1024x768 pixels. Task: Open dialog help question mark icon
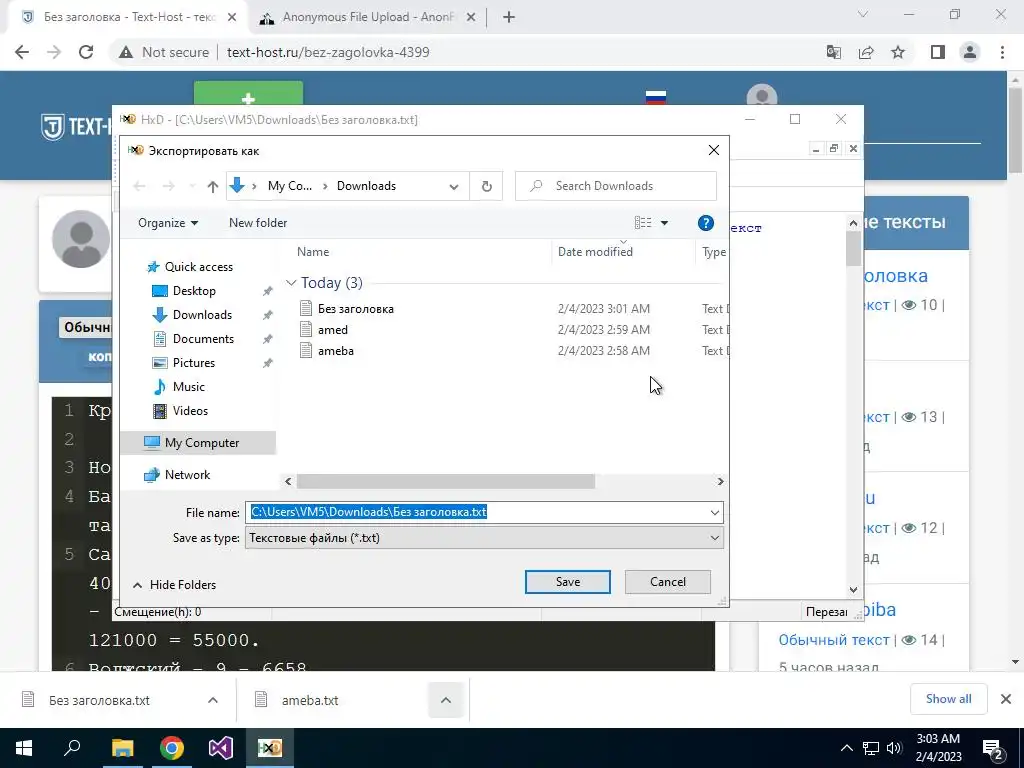pos(705,223)
